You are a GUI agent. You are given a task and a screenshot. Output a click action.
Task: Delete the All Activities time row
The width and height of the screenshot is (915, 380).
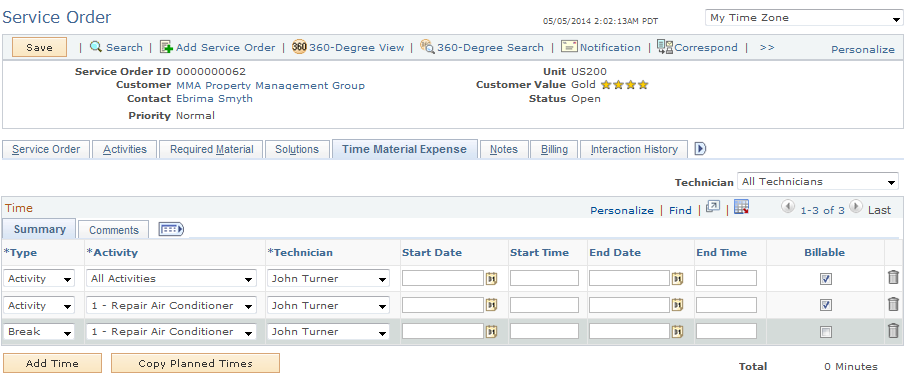893,277
